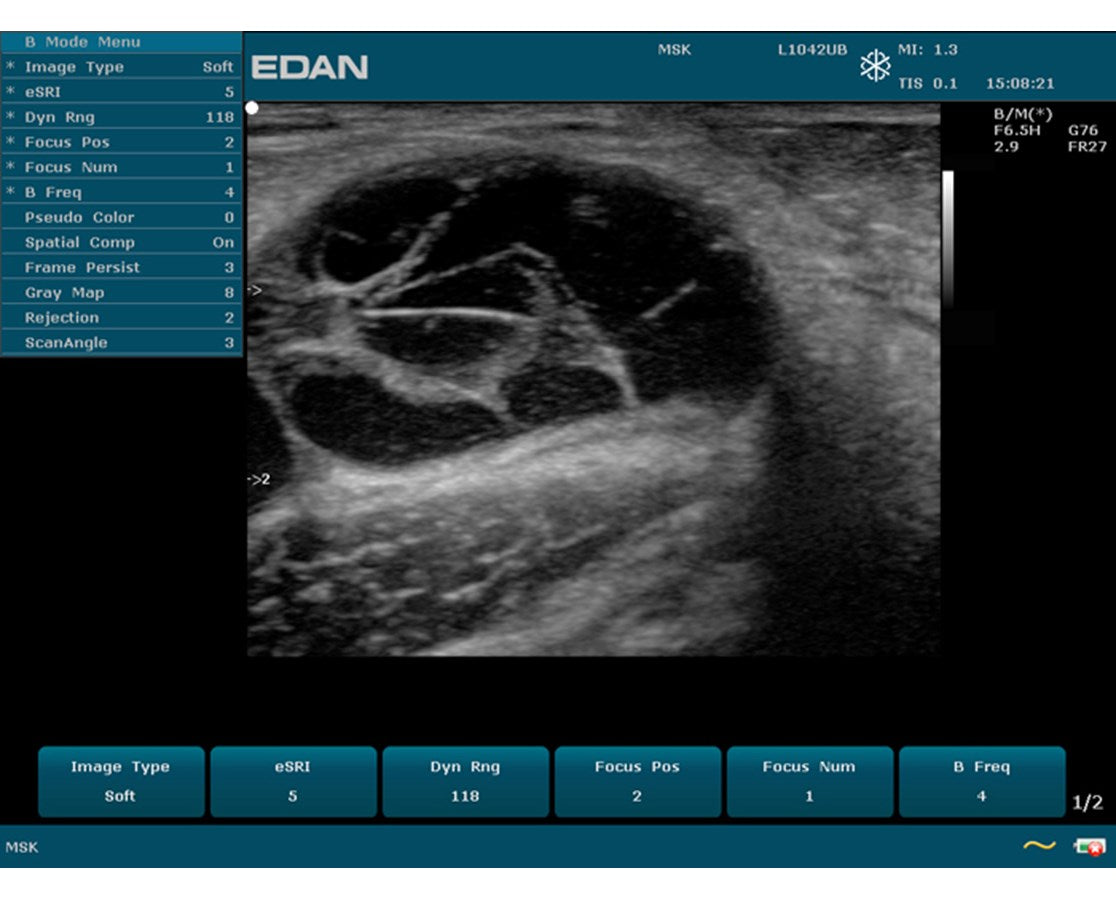Select Dyn Rng 118 menu row
Screen dimensions: 1116x900
coord(122,117)
